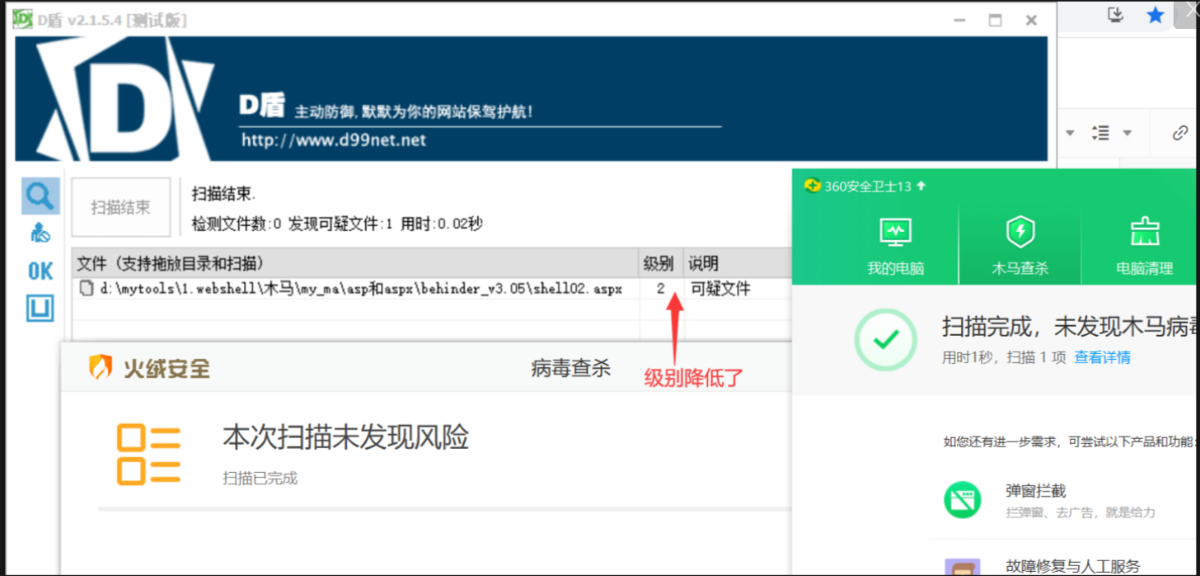Click the browser install-app download icon
This screenshot has height=576, width=1200.
[x=1117, y=15]
